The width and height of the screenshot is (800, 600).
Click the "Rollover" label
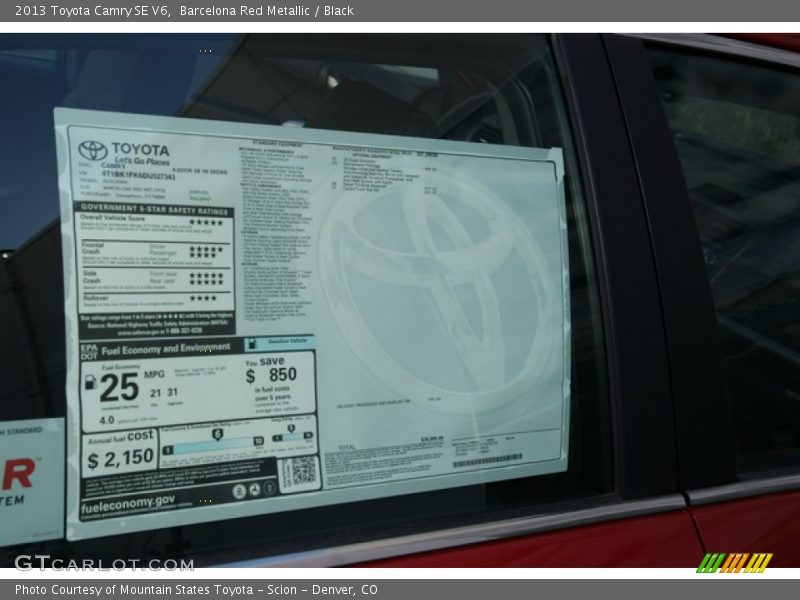pyautogui.click(x=96, y=298)
